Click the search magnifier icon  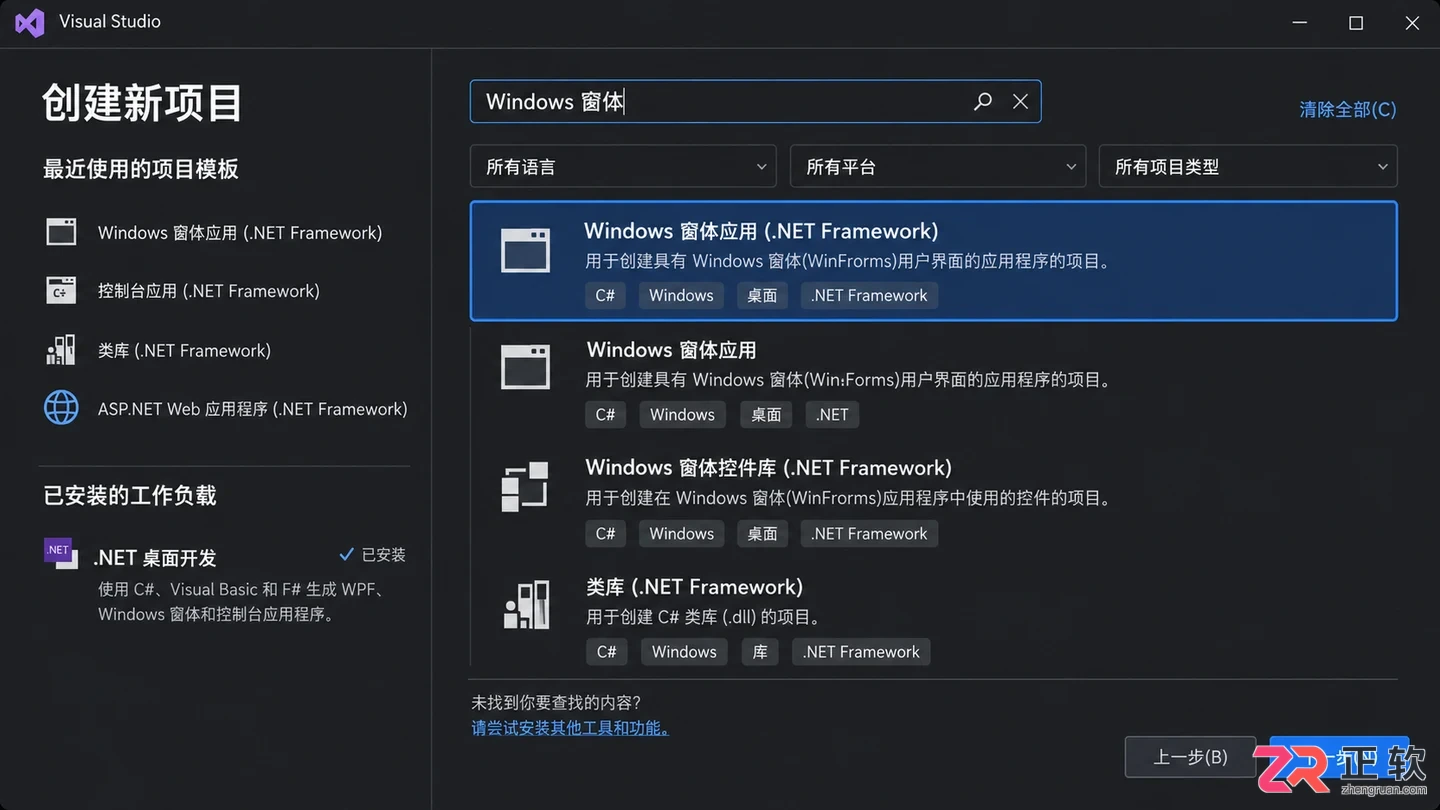point(983,101)
